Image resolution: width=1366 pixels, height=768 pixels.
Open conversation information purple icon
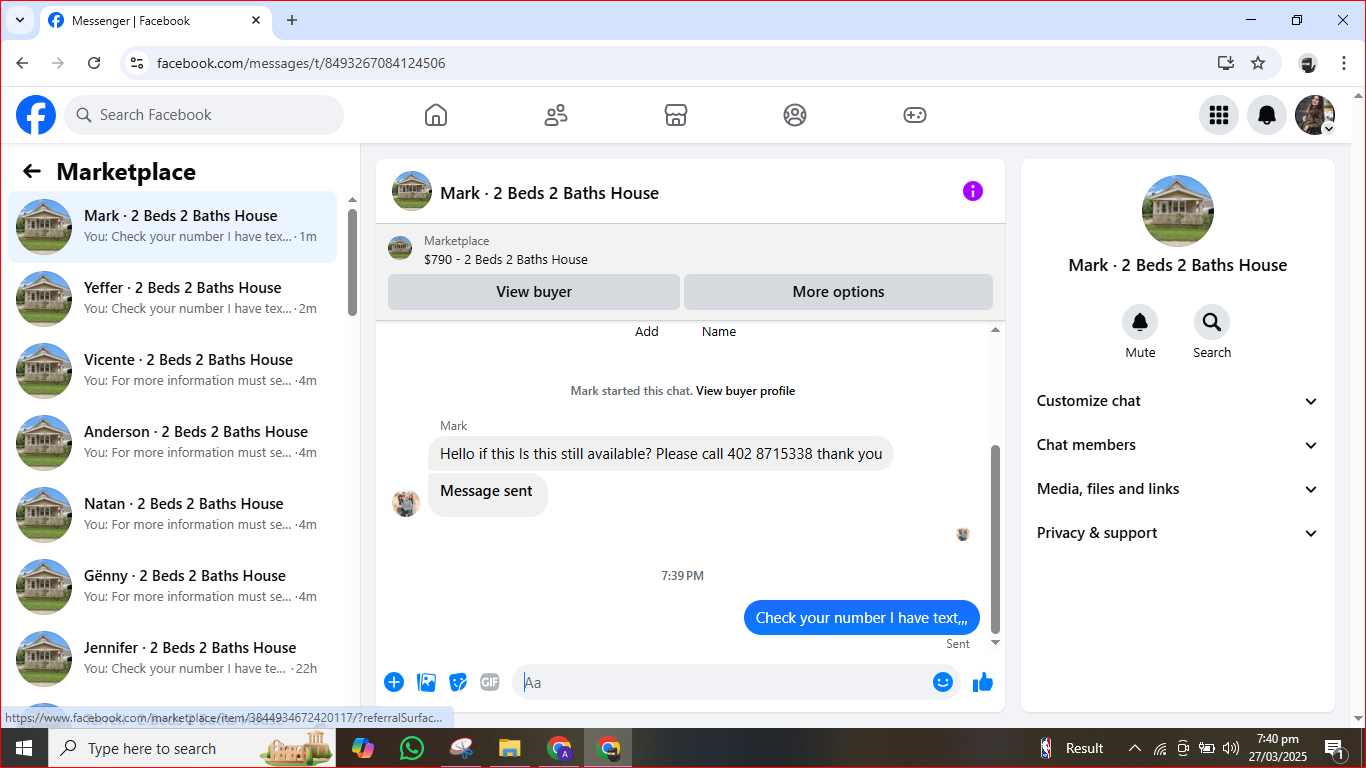973,191
